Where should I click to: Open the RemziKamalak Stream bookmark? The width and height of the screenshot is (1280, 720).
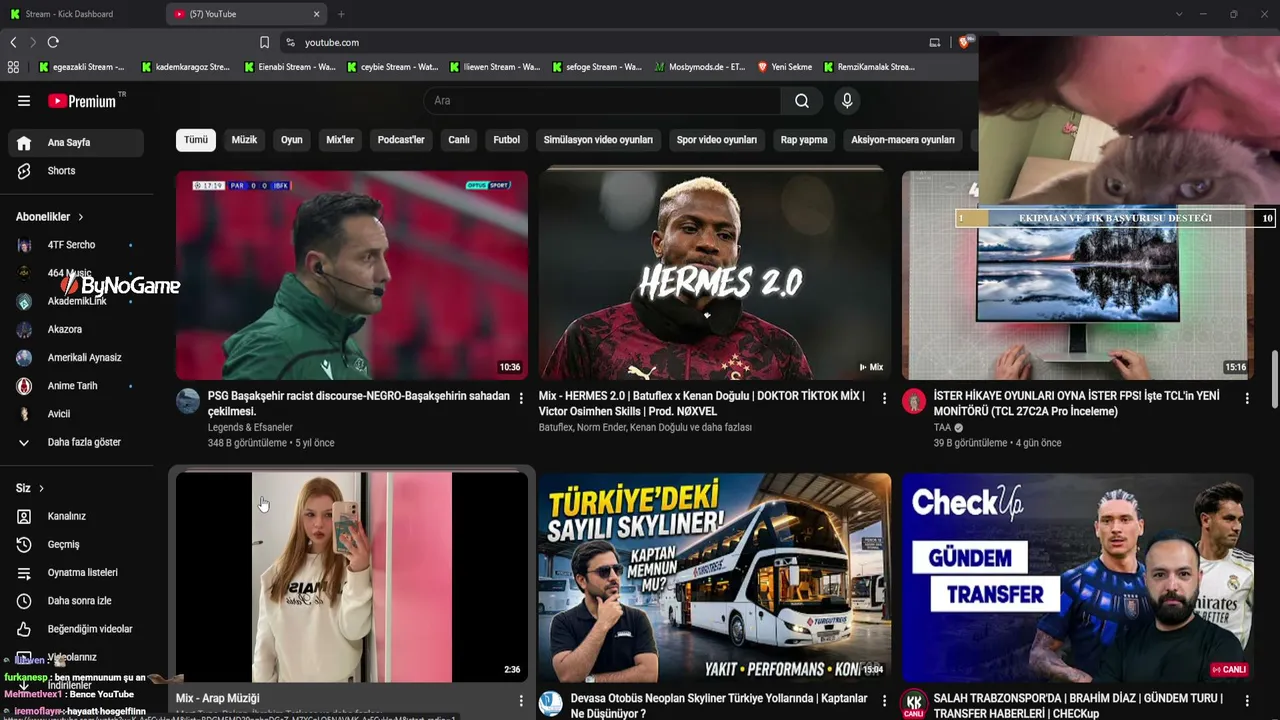(870, 67)
